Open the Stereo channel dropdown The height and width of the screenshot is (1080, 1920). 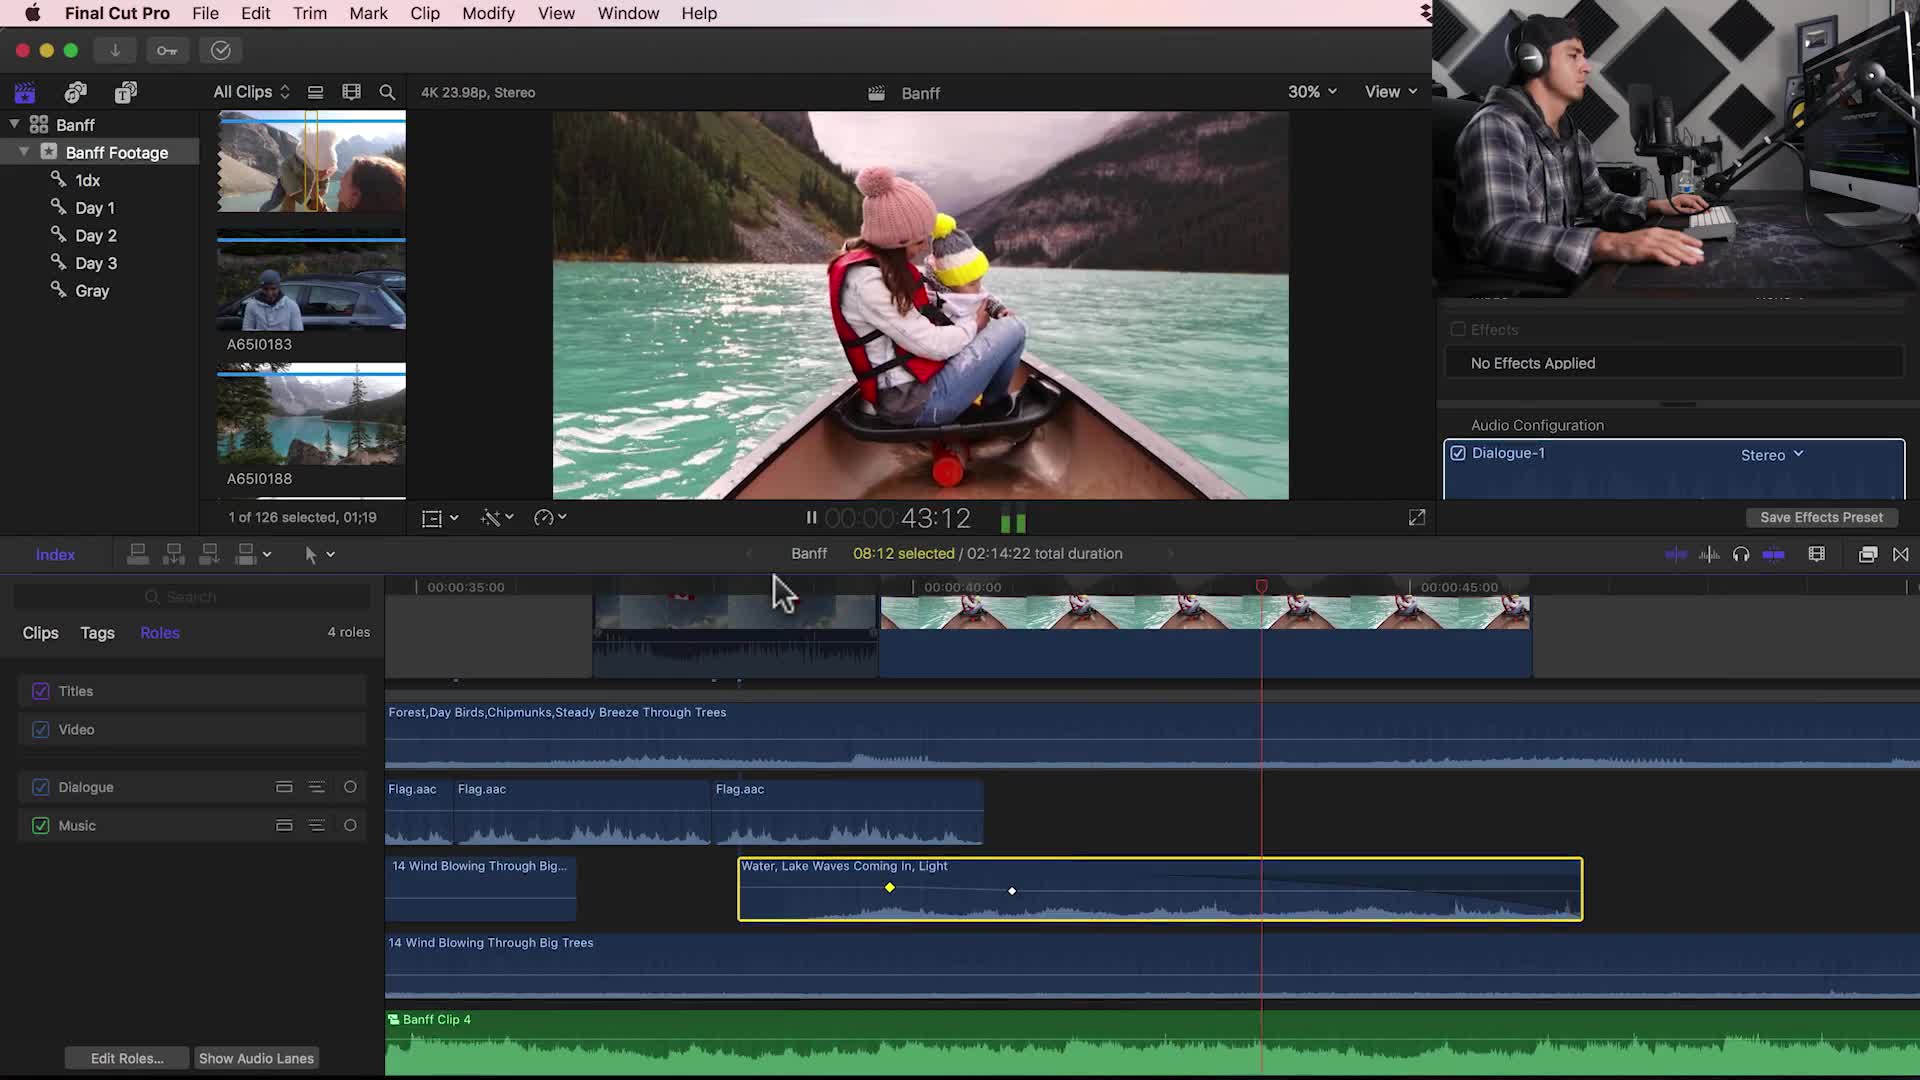tap(1771, 455)
